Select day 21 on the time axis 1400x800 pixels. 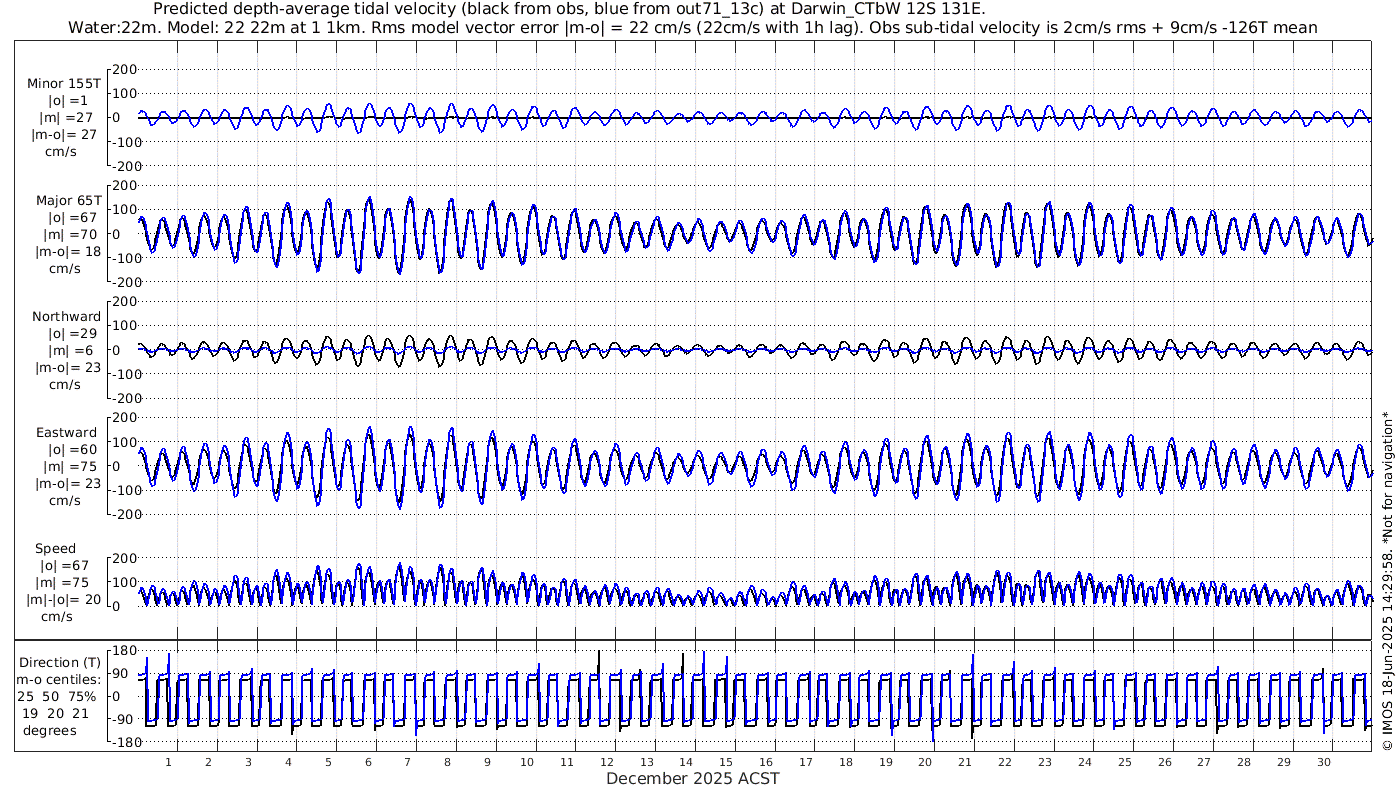pyautogui.click(x=966, y=762)
